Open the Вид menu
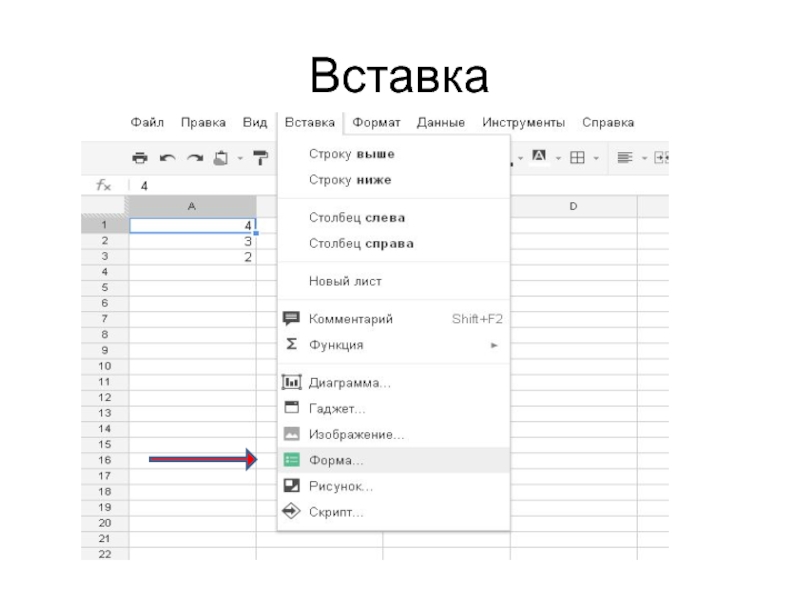The image size is (800, 600). 255,122
